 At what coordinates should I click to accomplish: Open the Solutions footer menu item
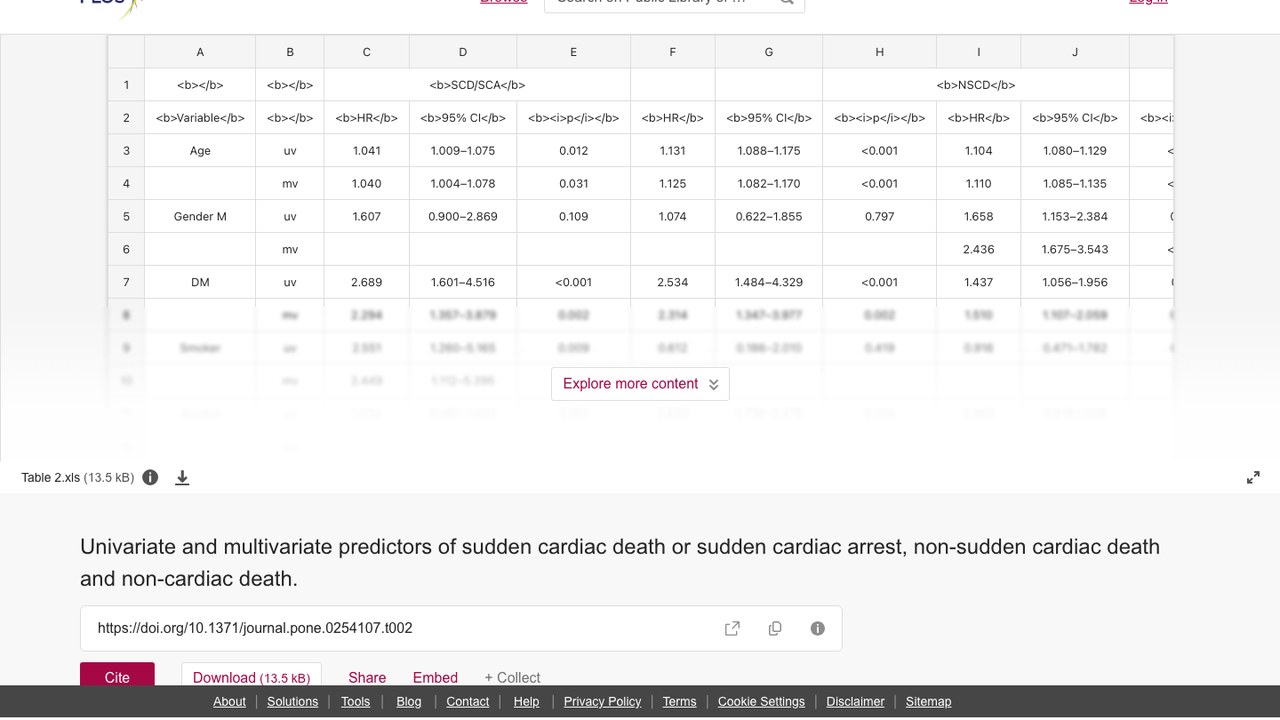click(x=293, y=701)
